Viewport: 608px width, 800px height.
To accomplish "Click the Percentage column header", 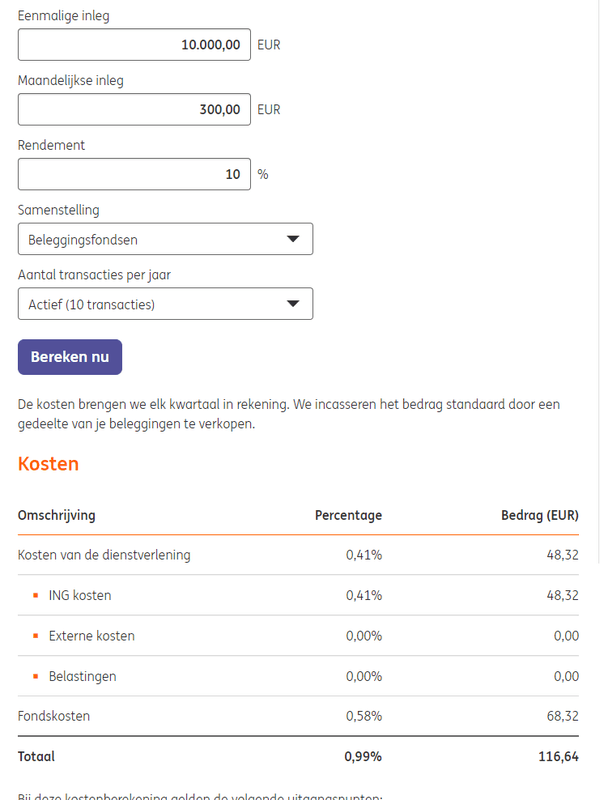I will point(348,515).
